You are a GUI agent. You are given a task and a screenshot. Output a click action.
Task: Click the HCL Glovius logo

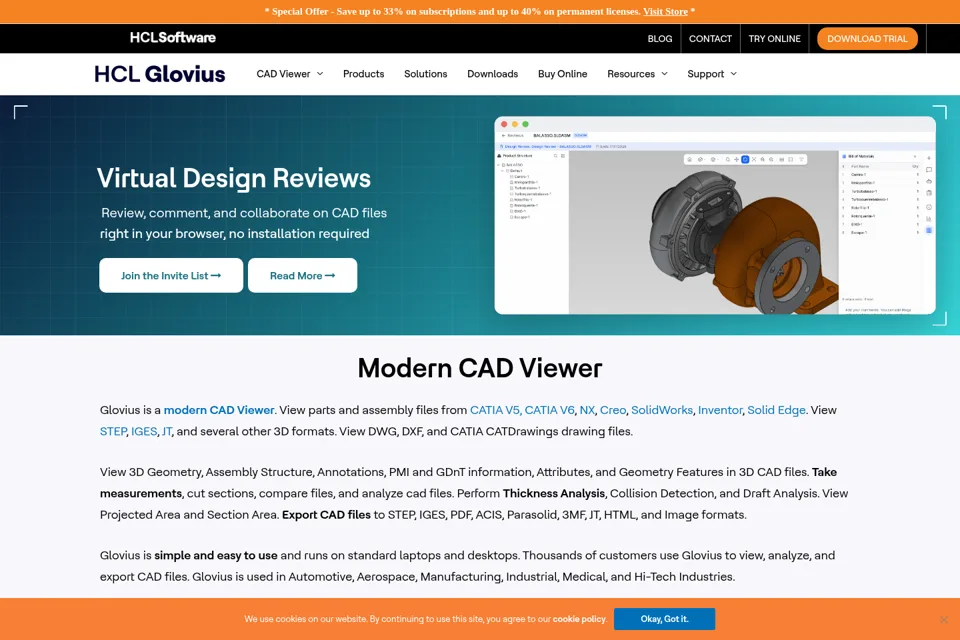(160, 74)
